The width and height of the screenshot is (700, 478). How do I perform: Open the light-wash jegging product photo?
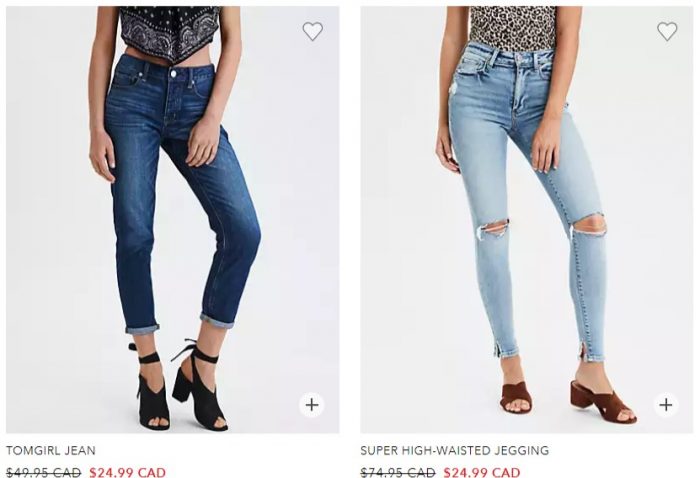point(527,220)
